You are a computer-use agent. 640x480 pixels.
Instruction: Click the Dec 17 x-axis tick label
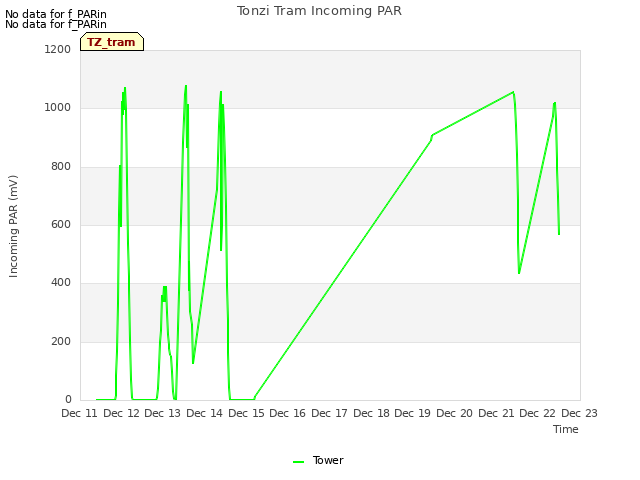[329, 413]
